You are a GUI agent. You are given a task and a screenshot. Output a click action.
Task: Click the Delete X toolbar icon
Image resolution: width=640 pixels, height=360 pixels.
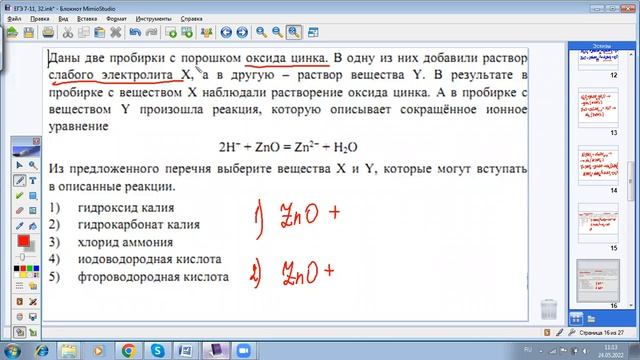(116, 32)
